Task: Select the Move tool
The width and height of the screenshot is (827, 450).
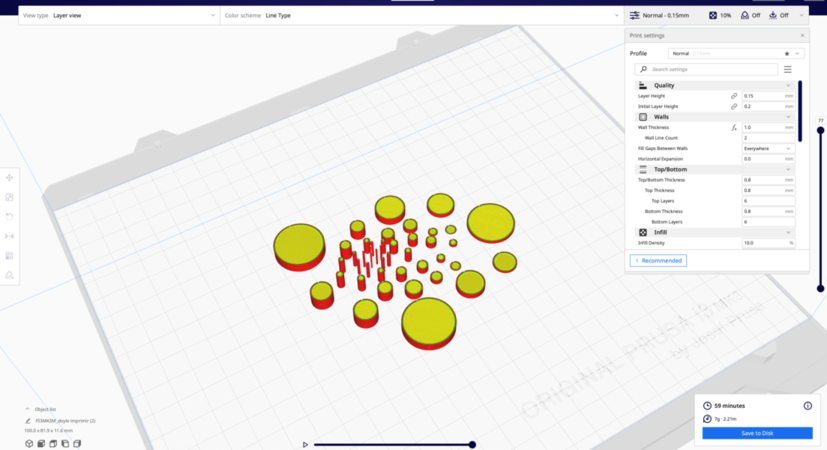Action: click(9, 178)
